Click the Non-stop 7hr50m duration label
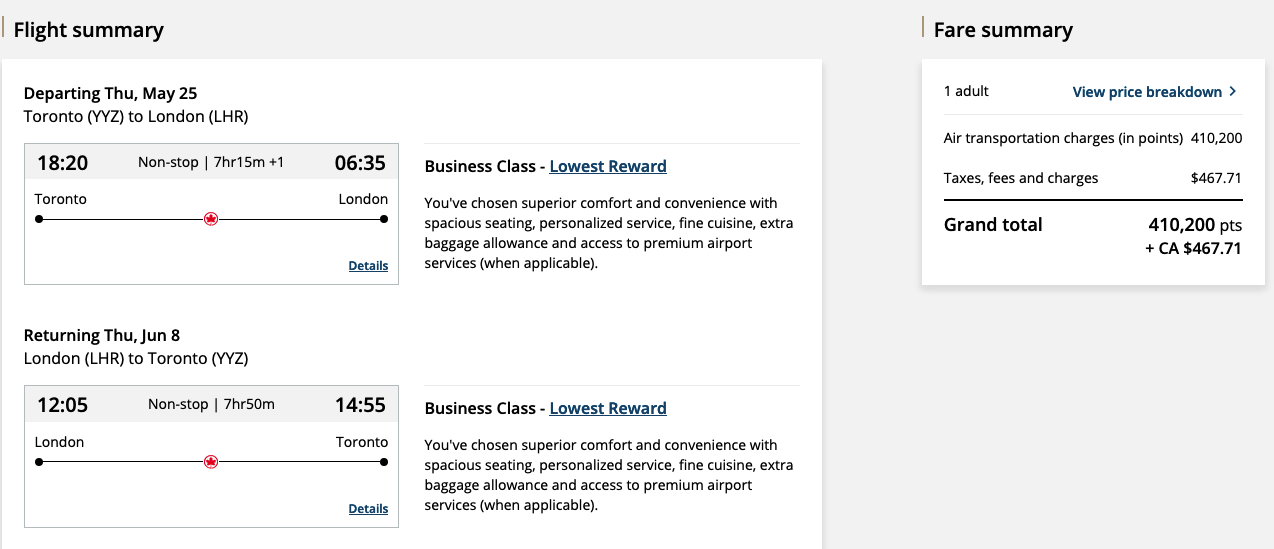This screenshot has width=1274, height=549. [211, 404]
